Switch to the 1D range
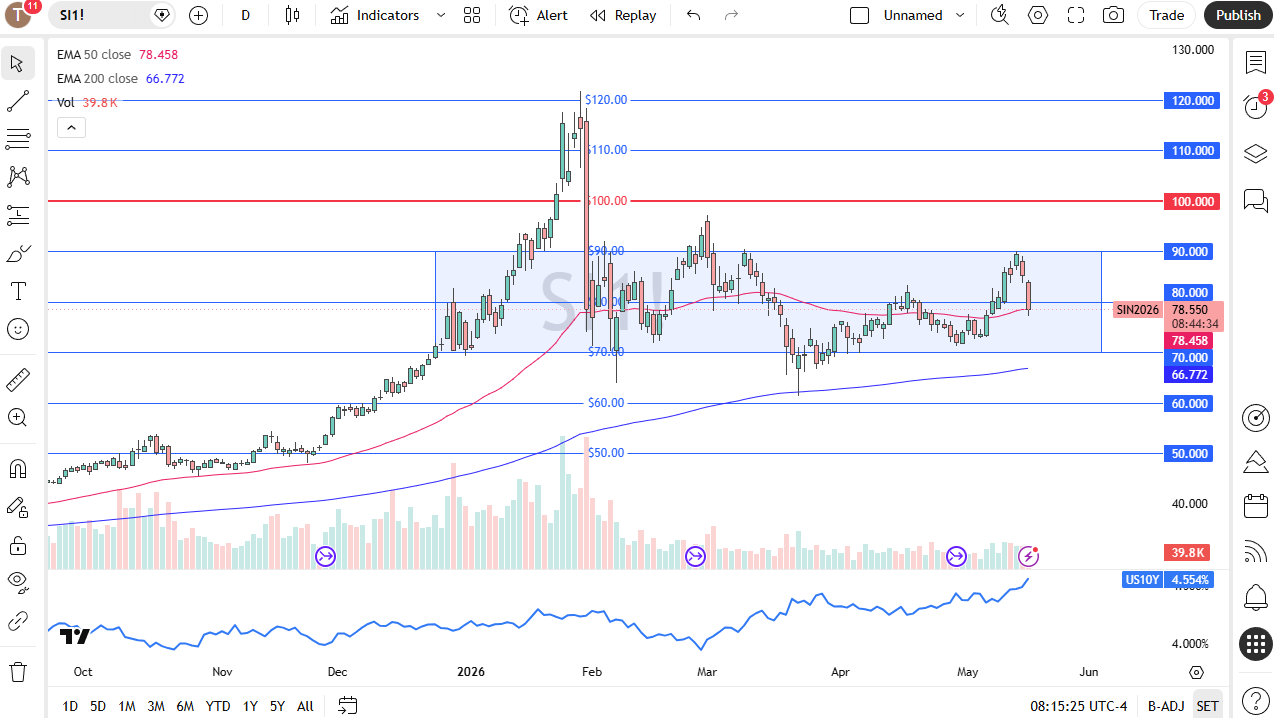Screen dimensions: 1274x718 (x=70, y=706)
